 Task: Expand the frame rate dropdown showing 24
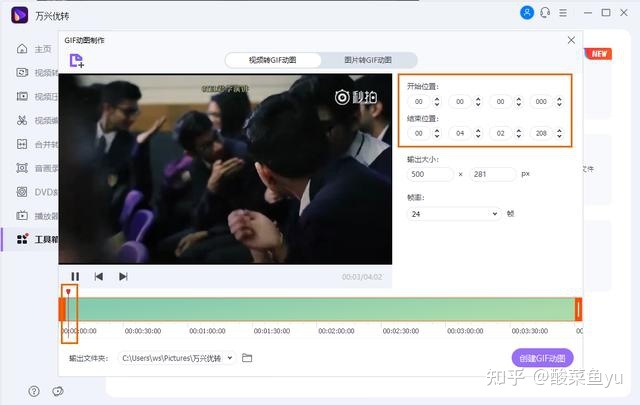tap(454, 214)
